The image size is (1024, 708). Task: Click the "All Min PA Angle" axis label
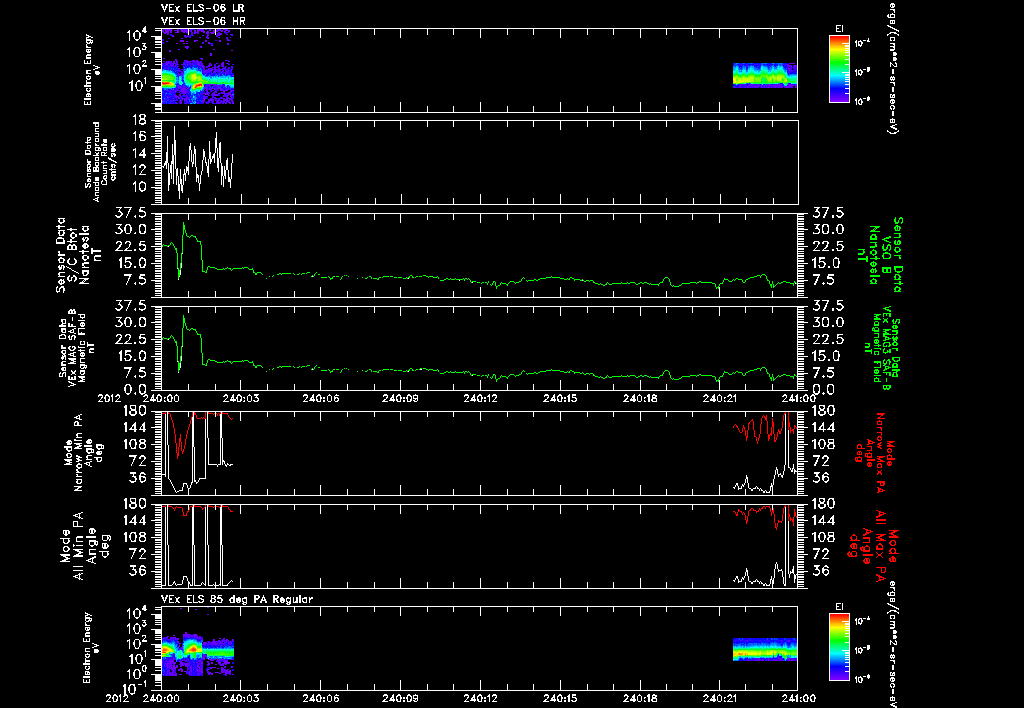84,545
